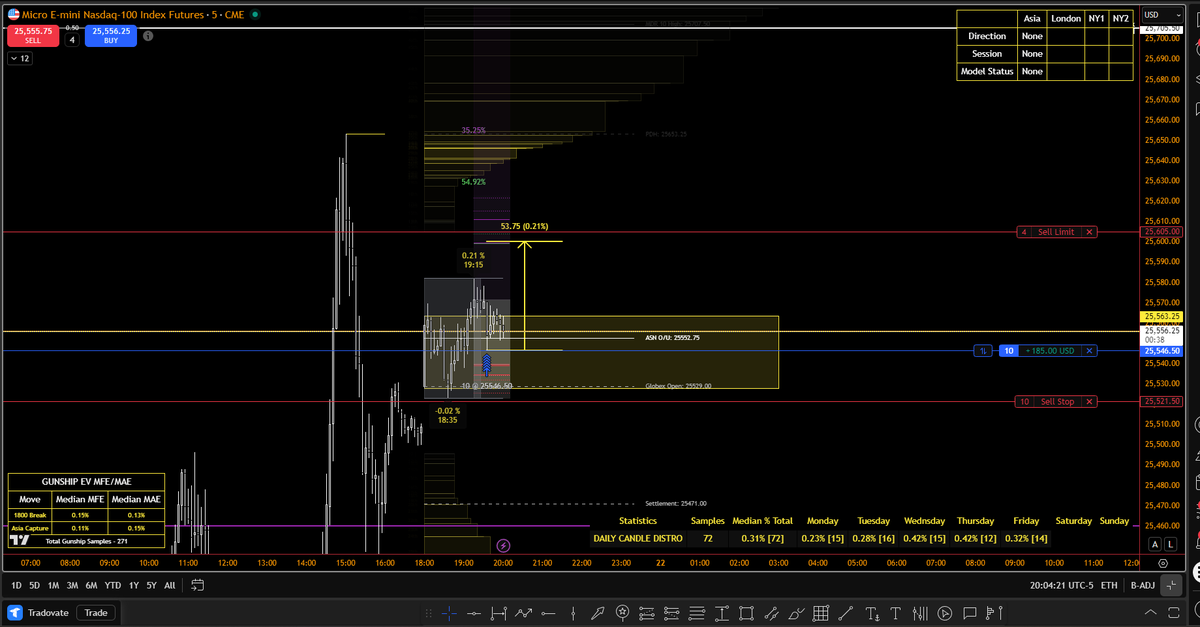
Task: Cancel the Sell Limit order with its X
Action: click(x=1090, y=232)
